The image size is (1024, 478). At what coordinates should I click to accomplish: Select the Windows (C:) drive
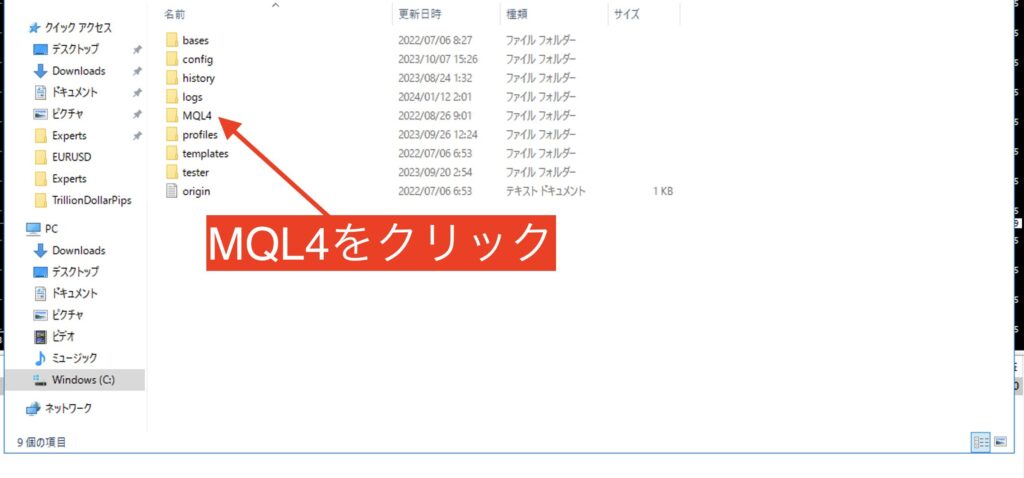pos(84,379)
